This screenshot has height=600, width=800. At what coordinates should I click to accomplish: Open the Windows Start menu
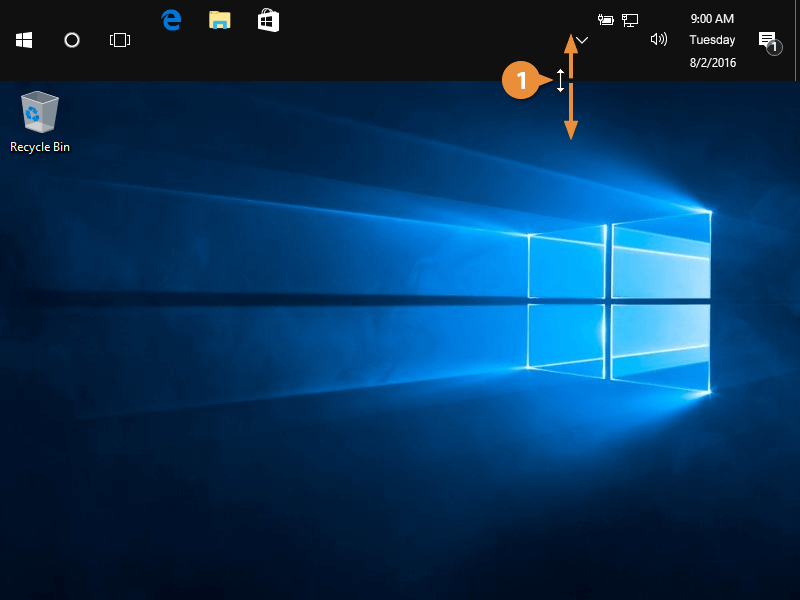(24, 40)
